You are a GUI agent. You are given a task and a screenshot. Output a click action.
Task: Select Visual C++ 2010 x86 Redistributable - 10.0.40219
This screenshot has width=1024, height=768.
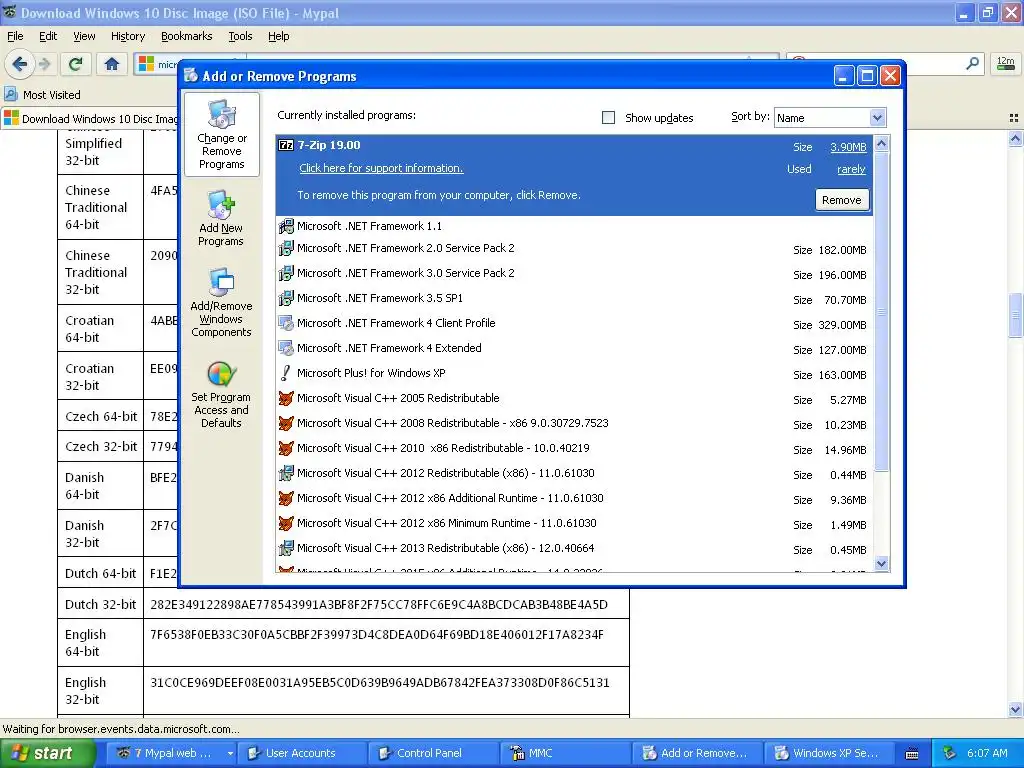pos(575,449)
